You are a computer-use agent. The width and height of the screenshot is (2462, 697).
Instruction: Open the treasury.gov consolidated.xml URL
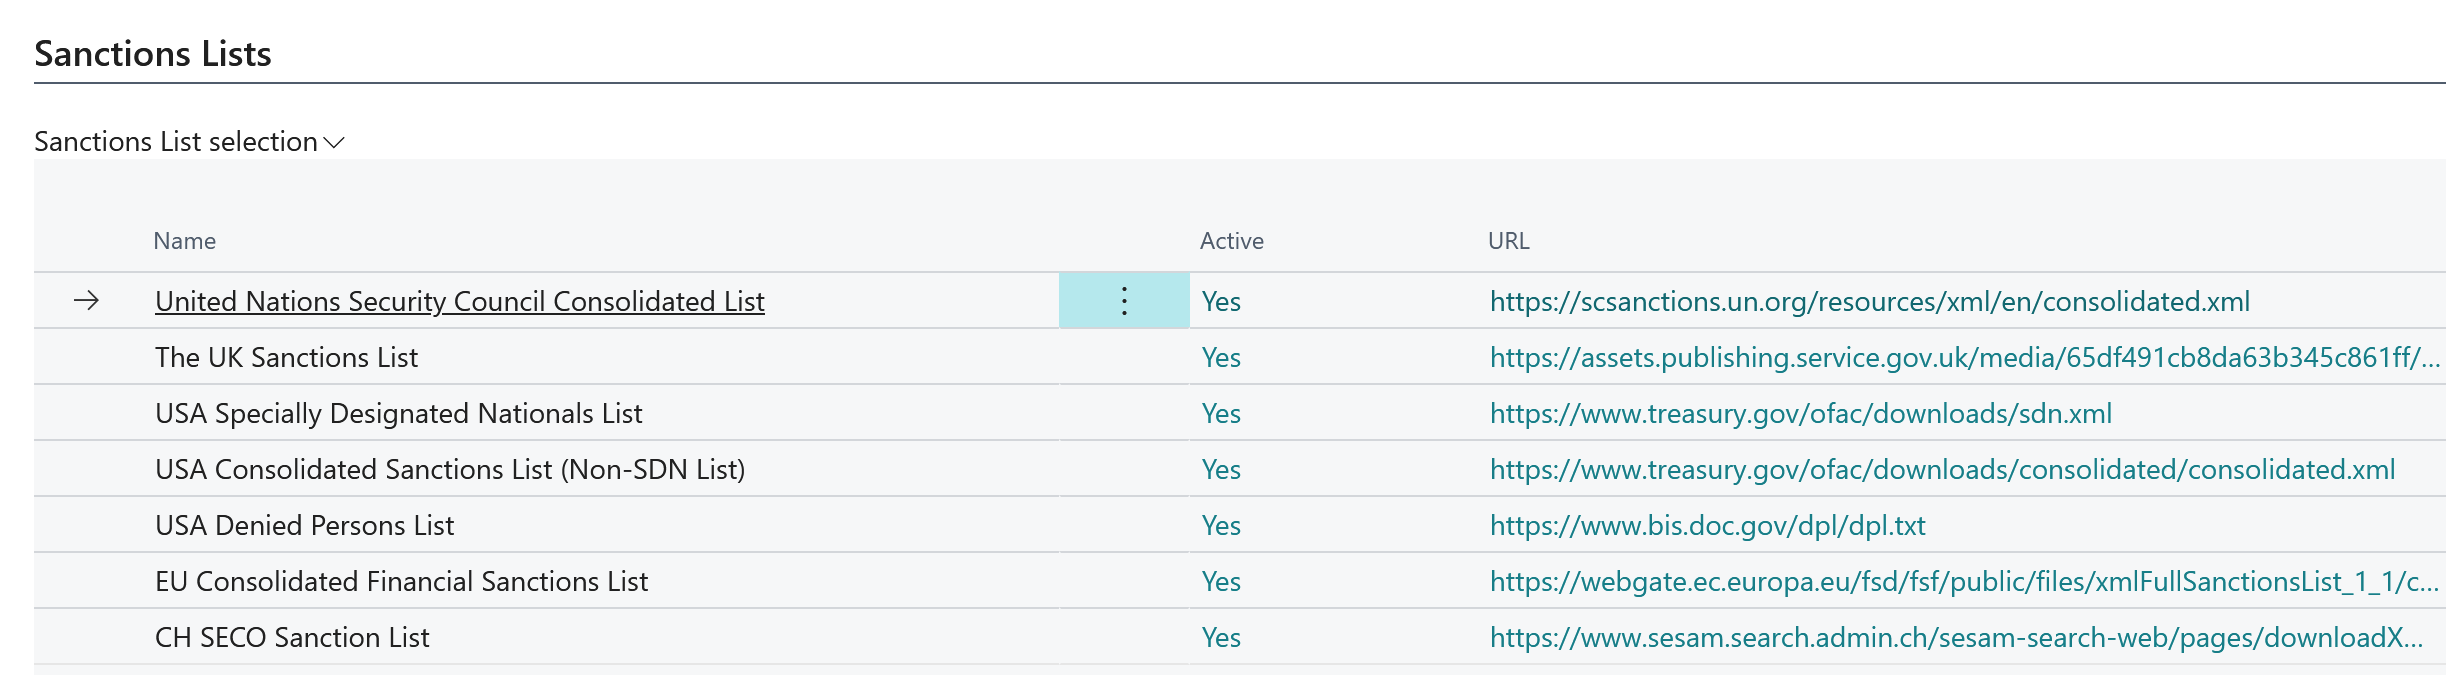tap(1942, 469)
